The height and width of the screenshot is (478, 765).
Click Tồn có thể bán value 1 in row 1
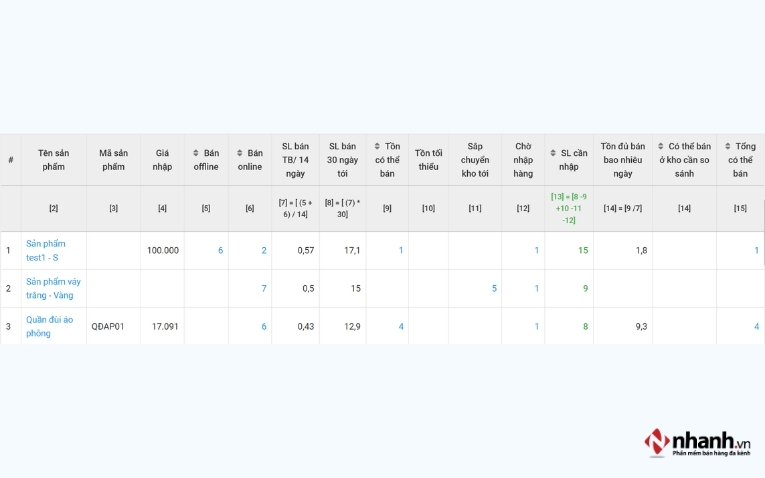pyautogui.click(x=401, y=251)
